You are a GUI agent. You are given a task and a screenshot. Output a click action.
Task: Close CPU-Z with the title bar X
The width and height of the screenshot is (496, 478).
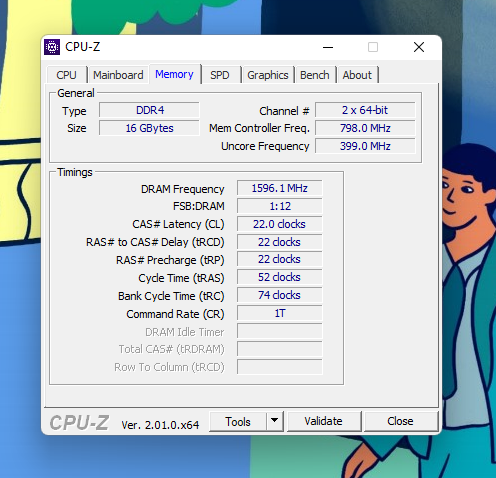coord(419,47)
